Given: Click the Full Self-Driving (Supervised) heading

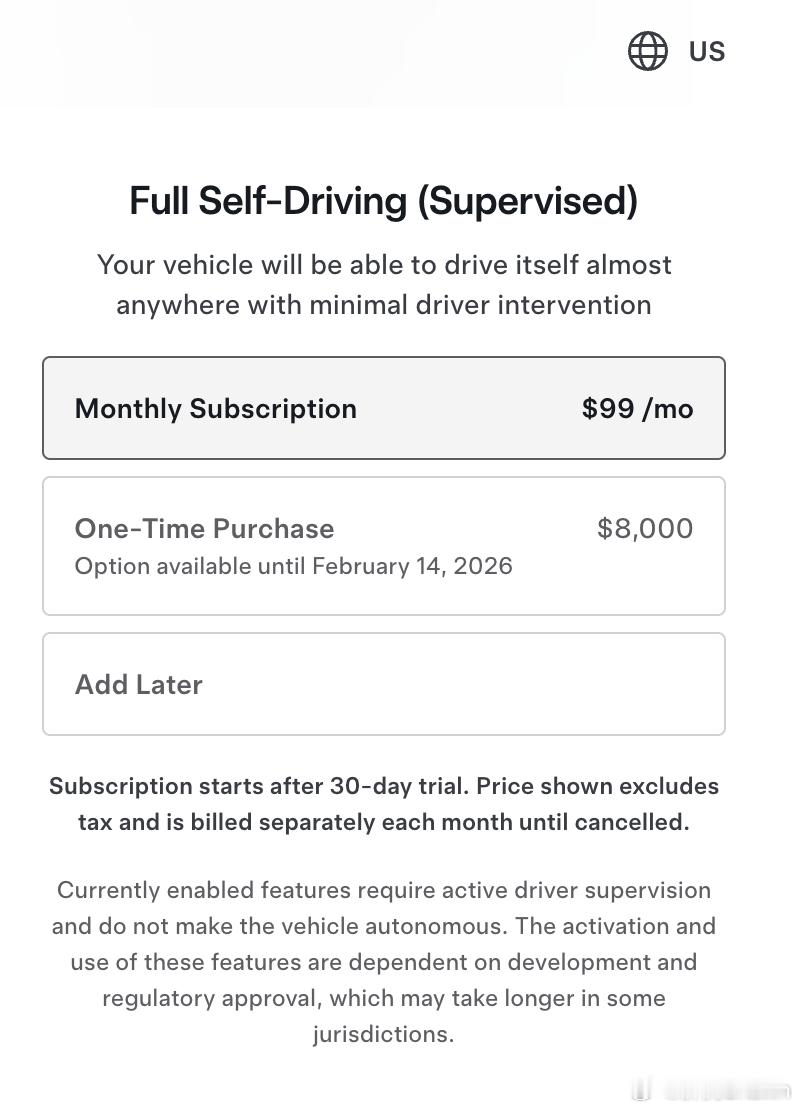Looking at the screenshot, I should pyautogui.click(x=383, y=201).
